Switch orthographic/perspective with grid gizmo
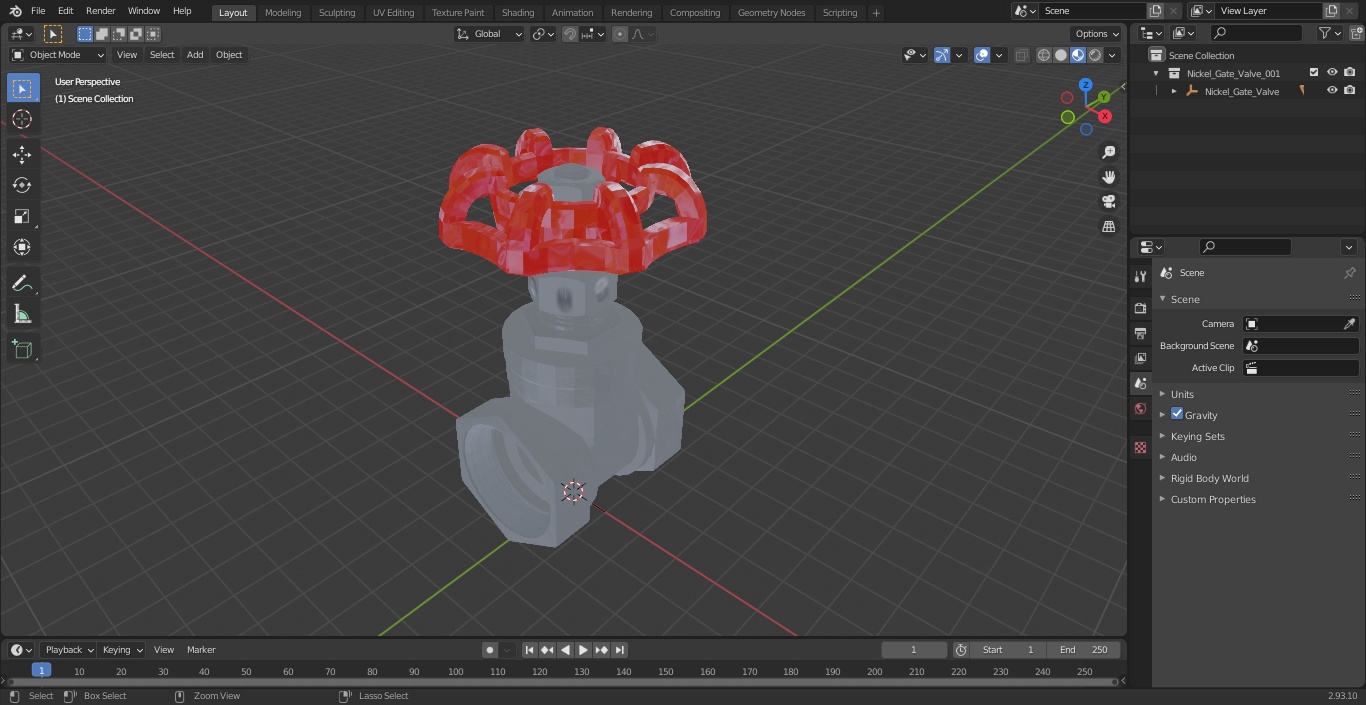The width and height of the screenshot is (1366, 705). coord(1108,227)
